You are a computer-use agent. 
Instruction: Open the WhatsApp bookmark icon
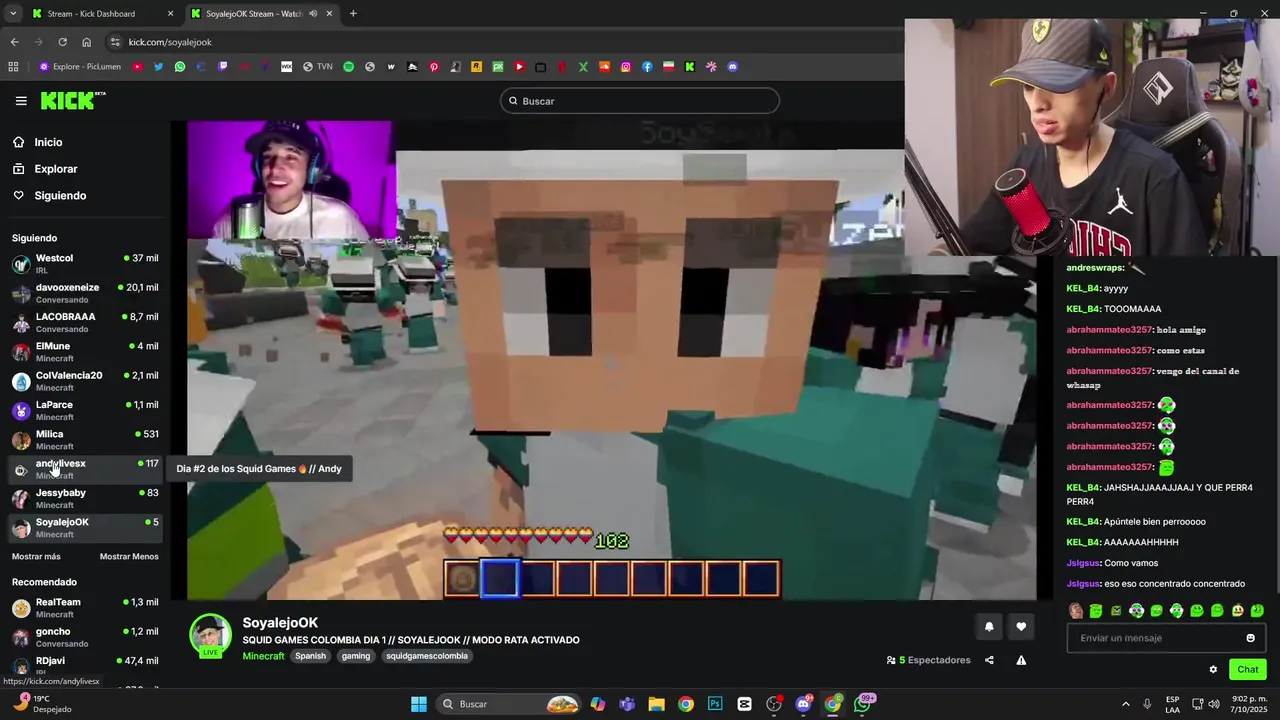[180, 67]
